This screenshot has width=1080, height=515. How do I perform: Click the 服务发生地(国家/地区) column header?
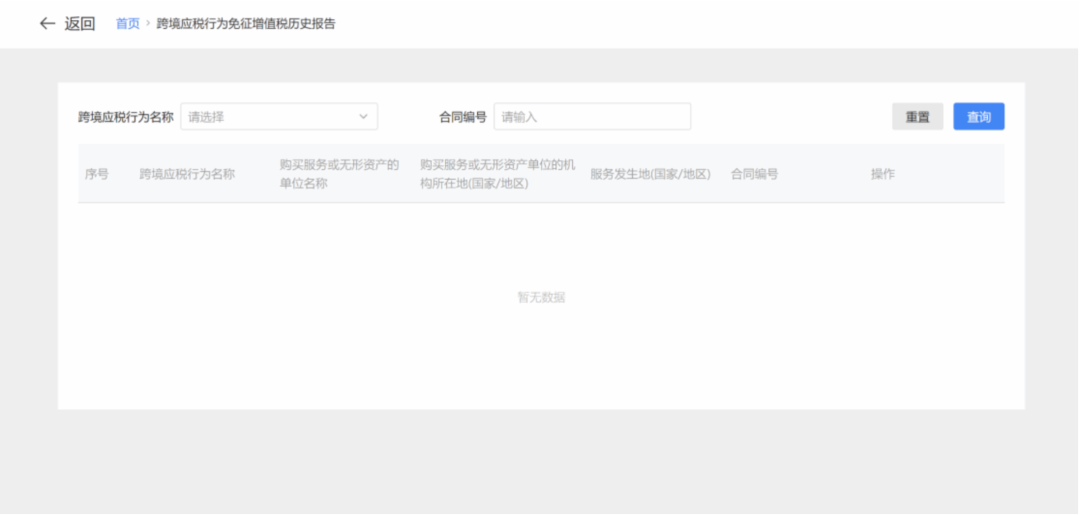tap(650, 174)
